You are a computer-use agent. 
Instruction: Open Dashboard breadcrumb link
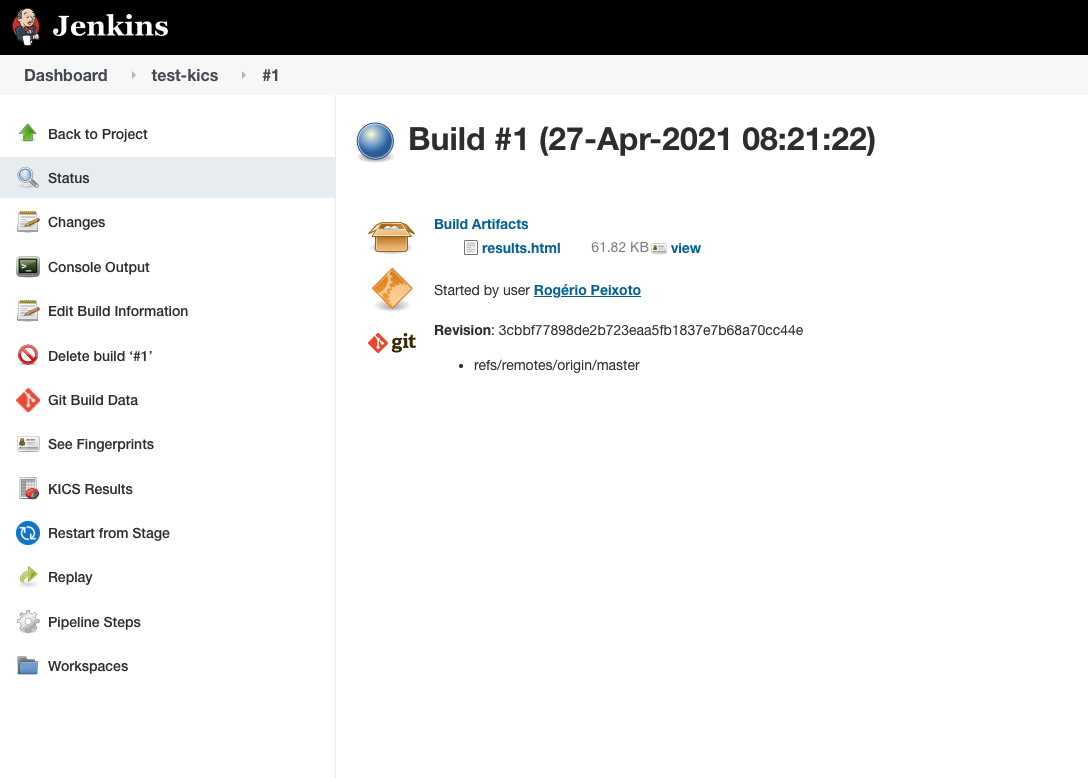coord(66,75)
